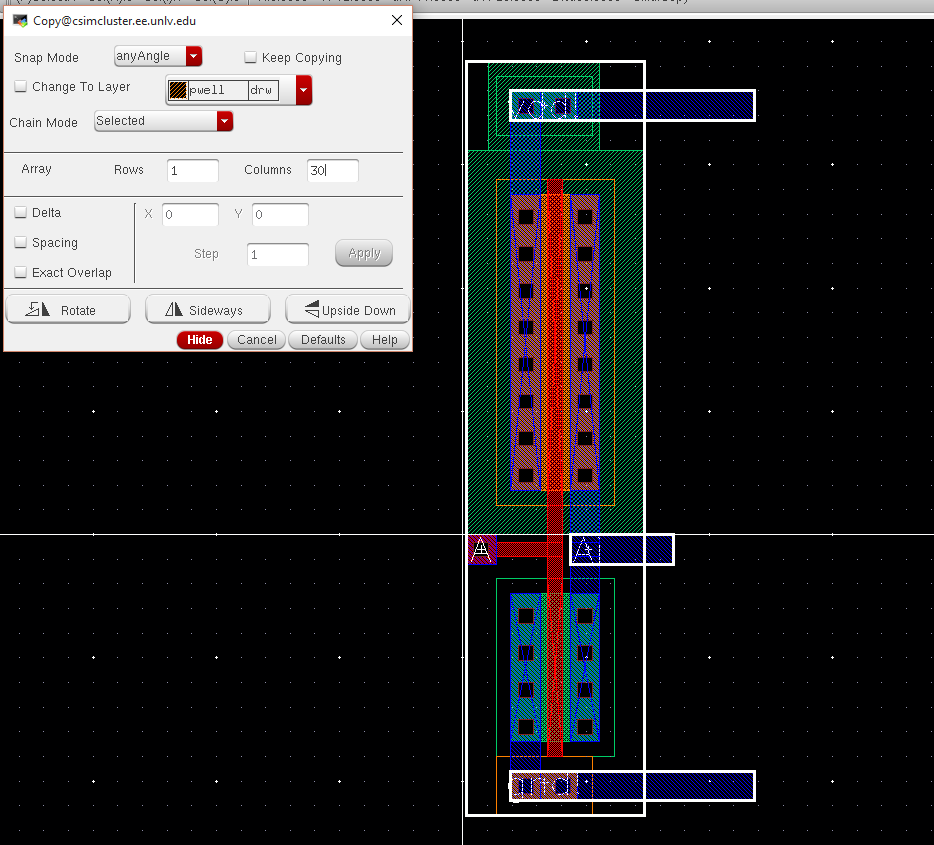Select the white-outlined A pin label
Screen dimensions: 934x845
pyautogui.click(x=584, y=549)
